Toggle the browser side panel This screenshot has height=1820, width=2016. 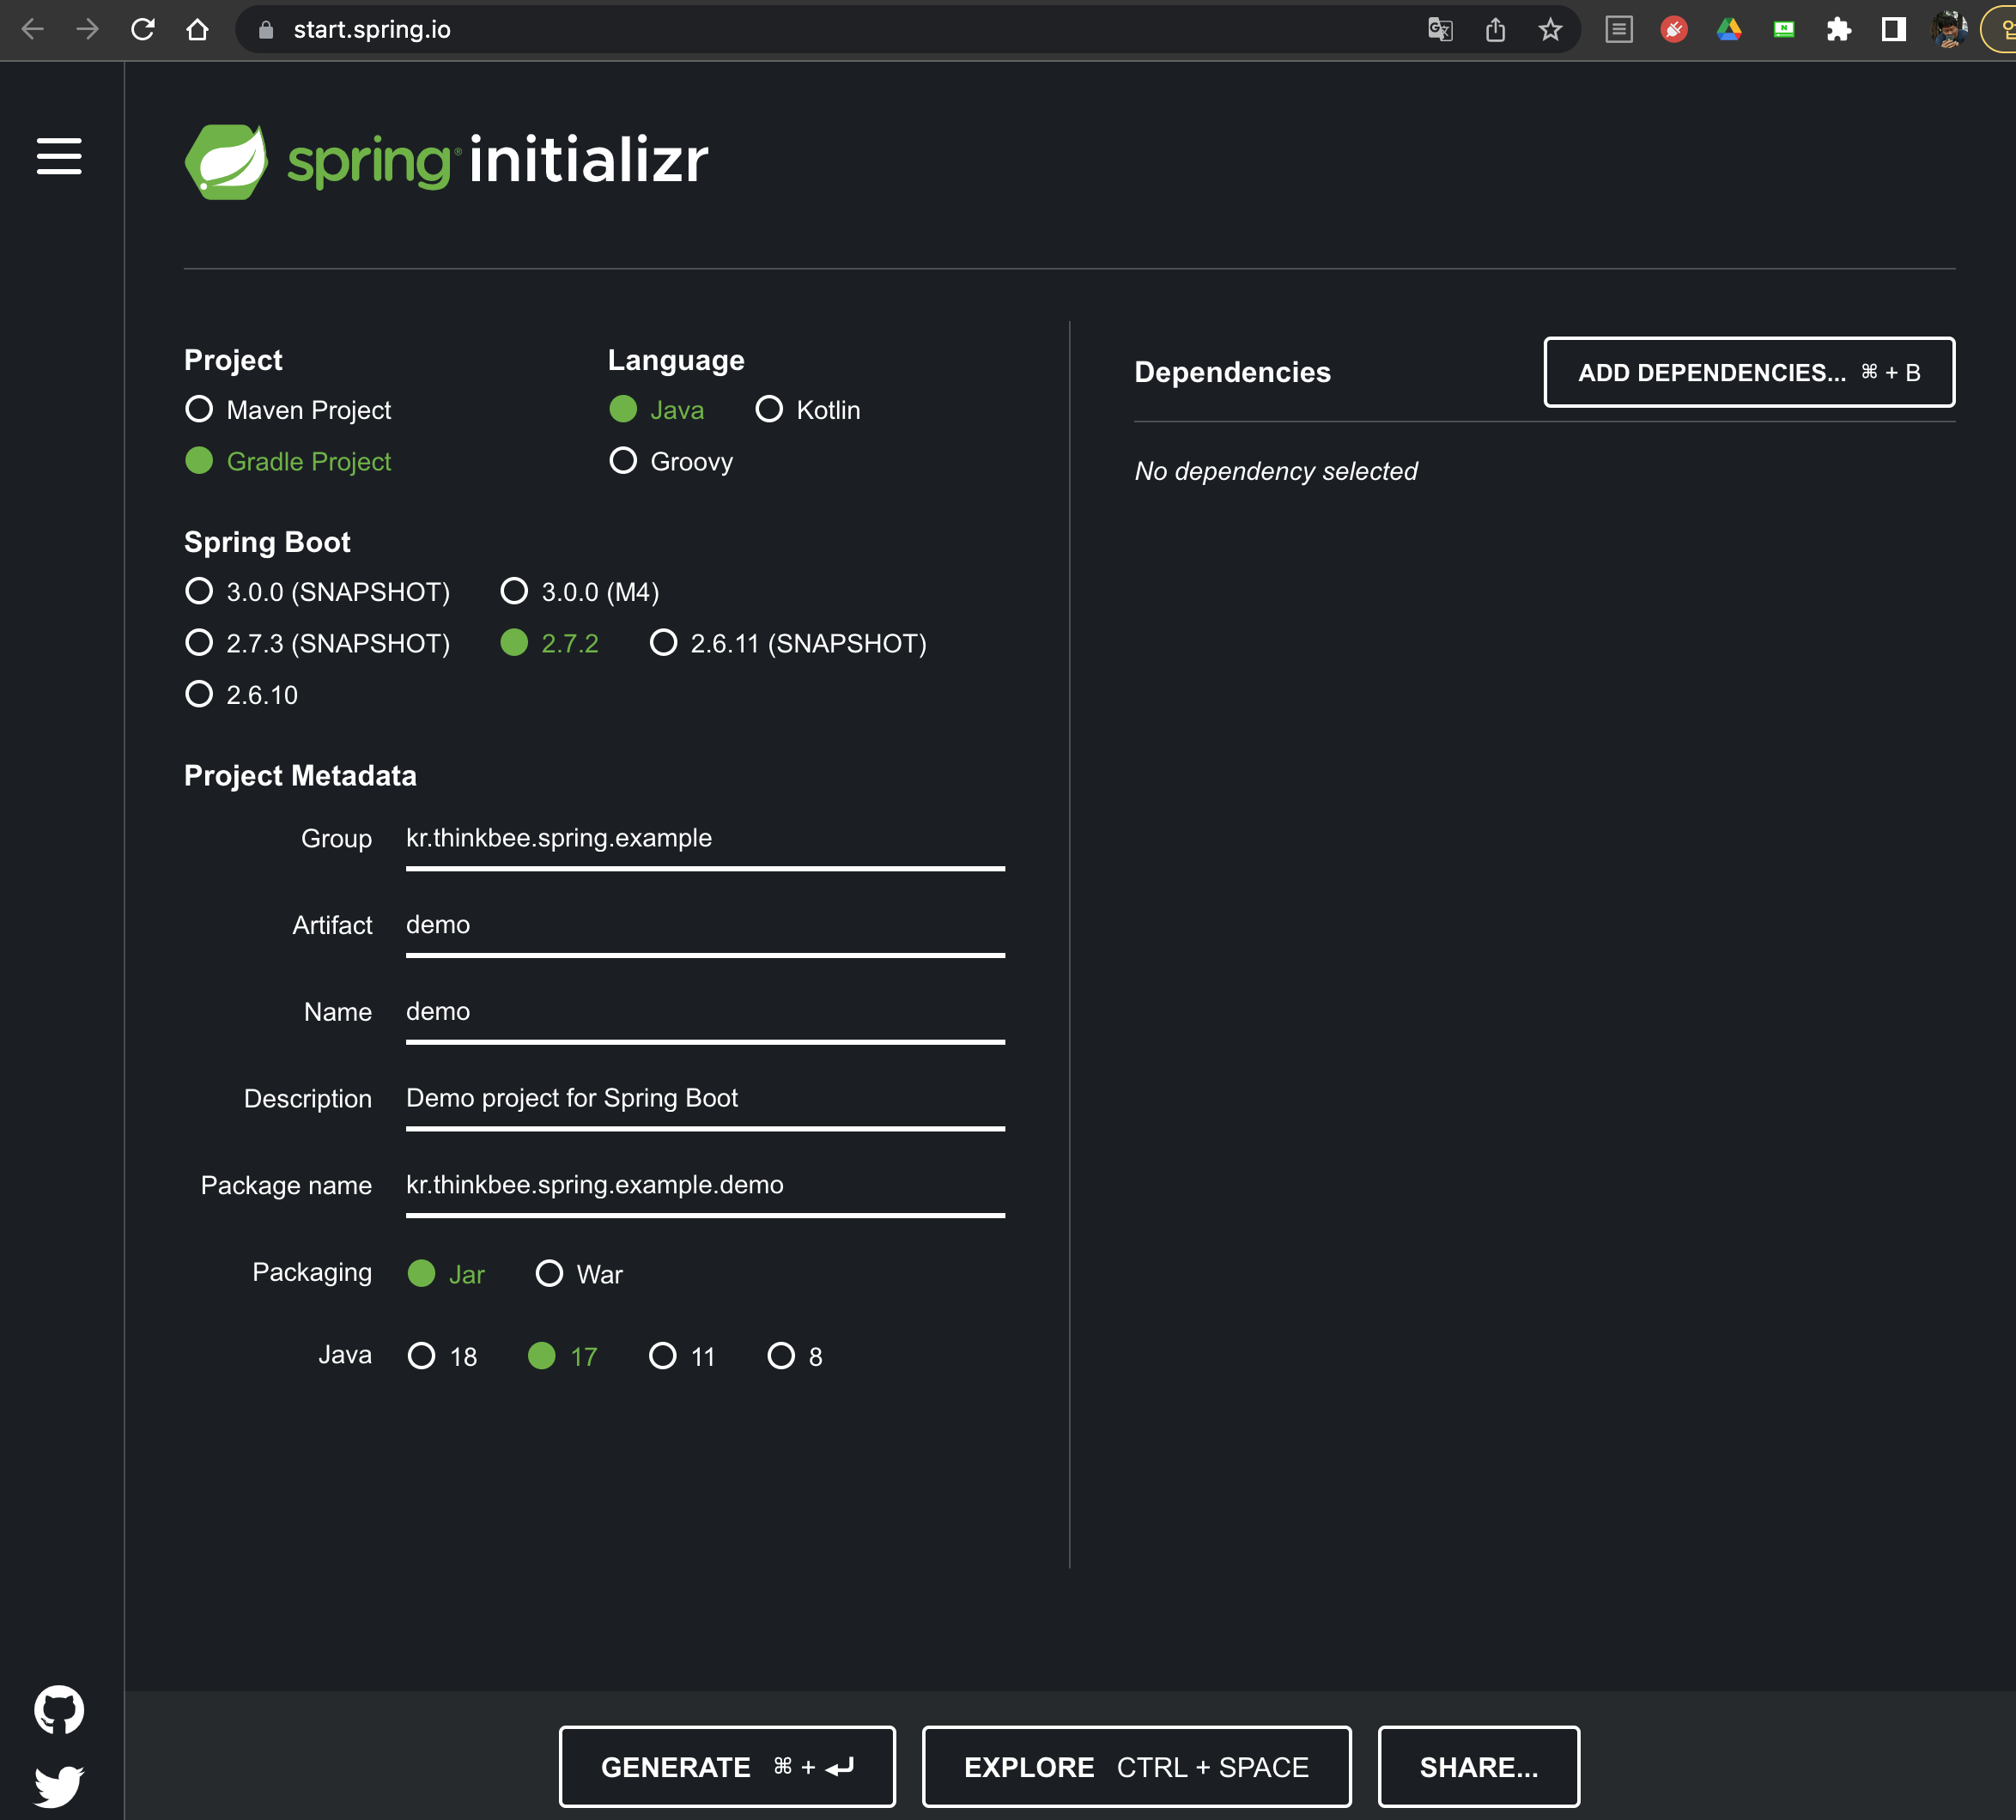[1894, 30]
